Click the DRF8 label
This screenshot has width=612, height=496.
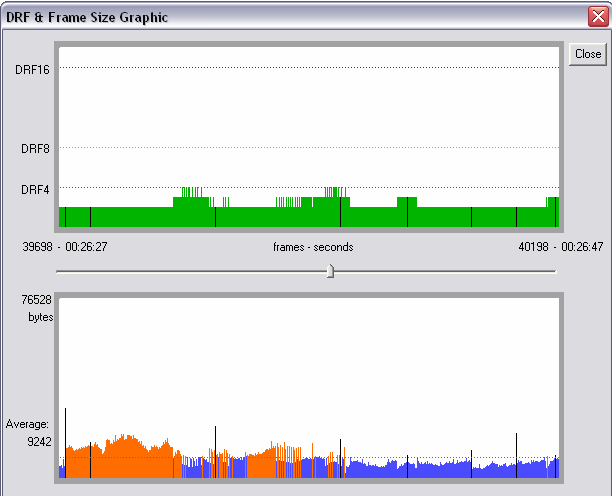(x=35, y=149)
